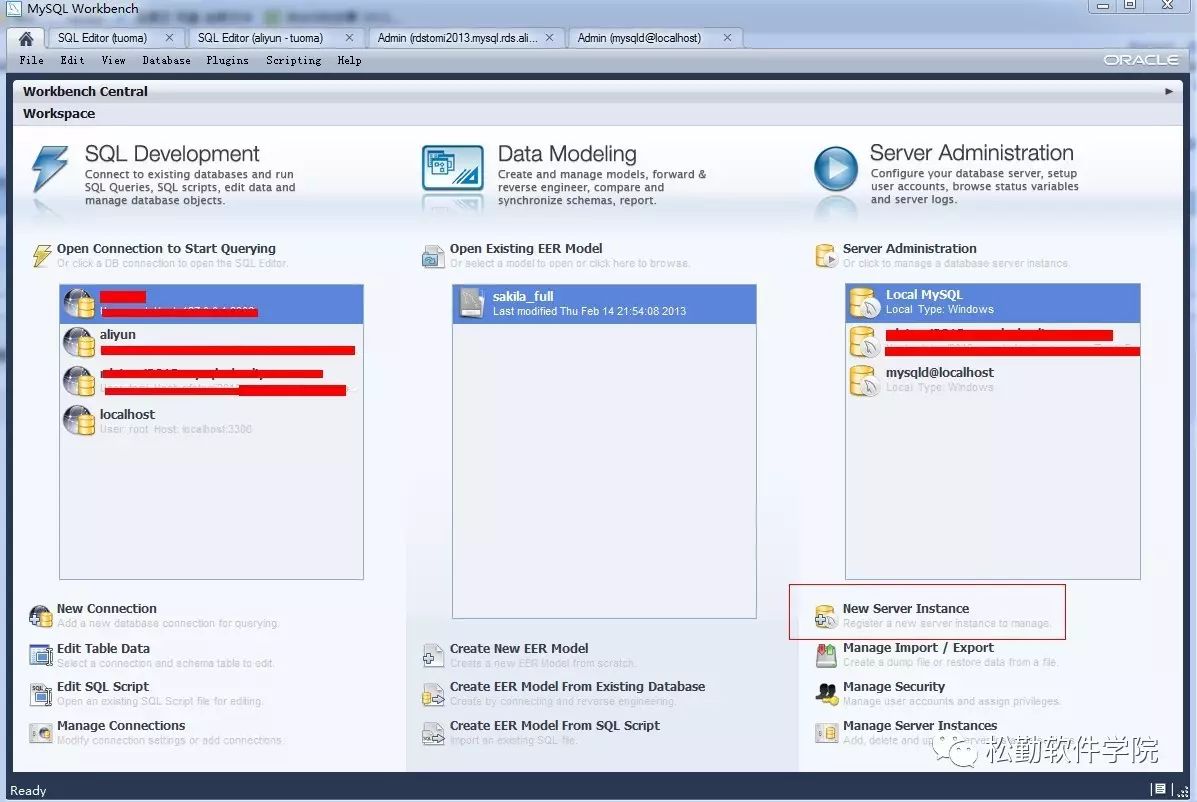Close the Admin (rdstomi2013...) tab
1197x802 pixels.
coord(549,37)
